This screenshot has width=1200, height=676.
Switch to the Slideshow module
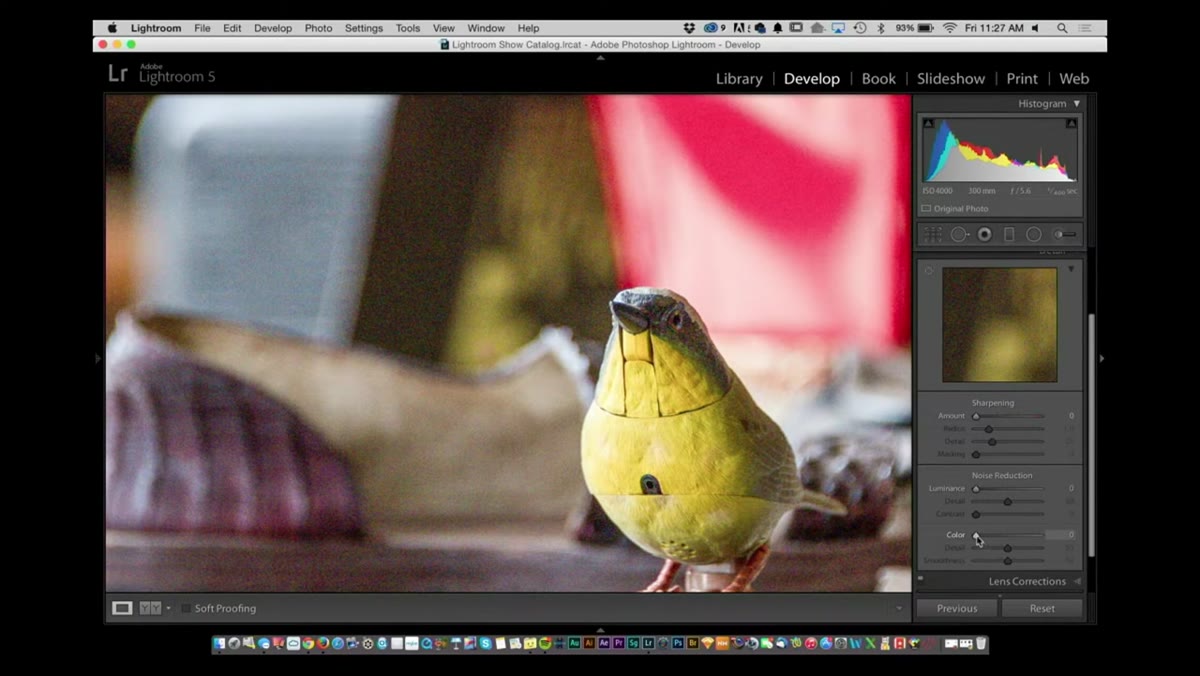pos(951,78)
